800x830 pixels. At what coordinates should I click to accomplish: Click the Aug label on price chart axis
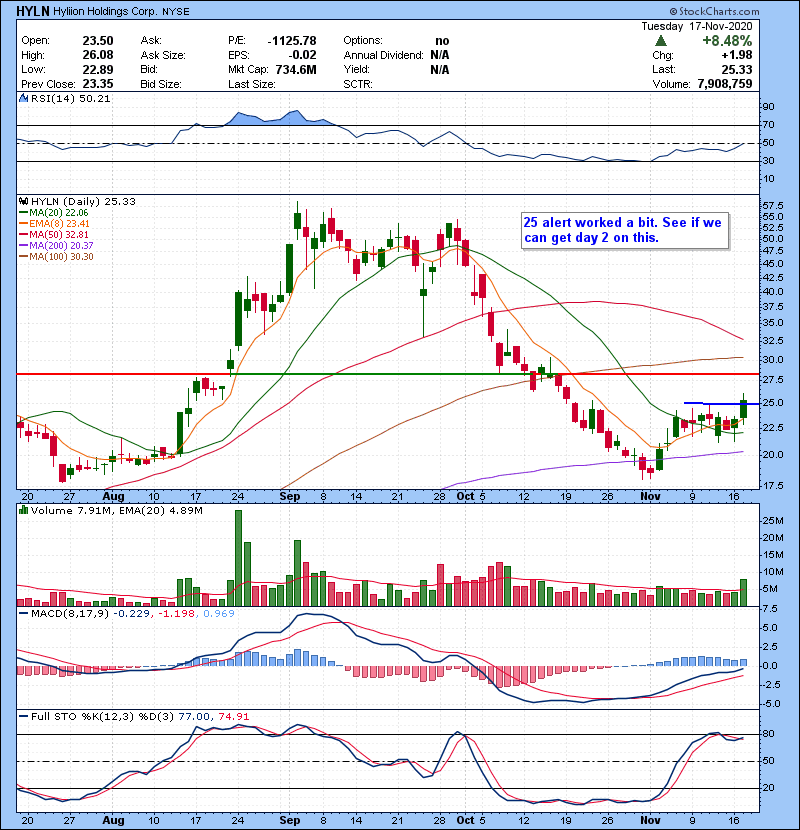pos(113,496)
